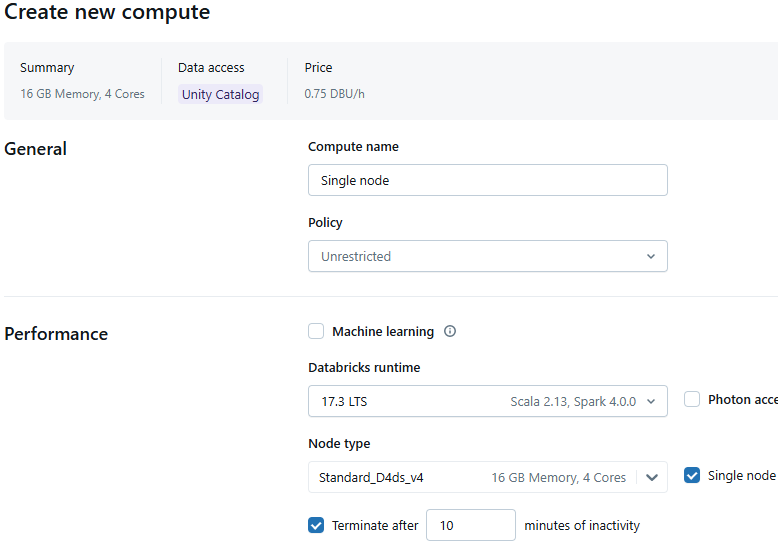This screenshot has height=549, width=778.
Task: Toggle the Photon acceleration checkbox
Action: tap(692, 400)
